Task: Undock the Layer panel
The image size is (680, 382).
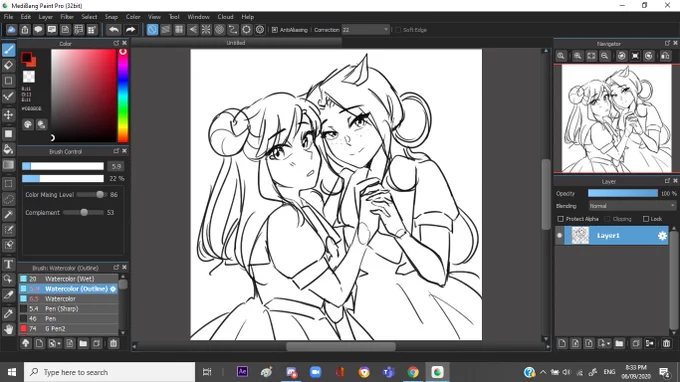Action: click(x=667, y=181)
